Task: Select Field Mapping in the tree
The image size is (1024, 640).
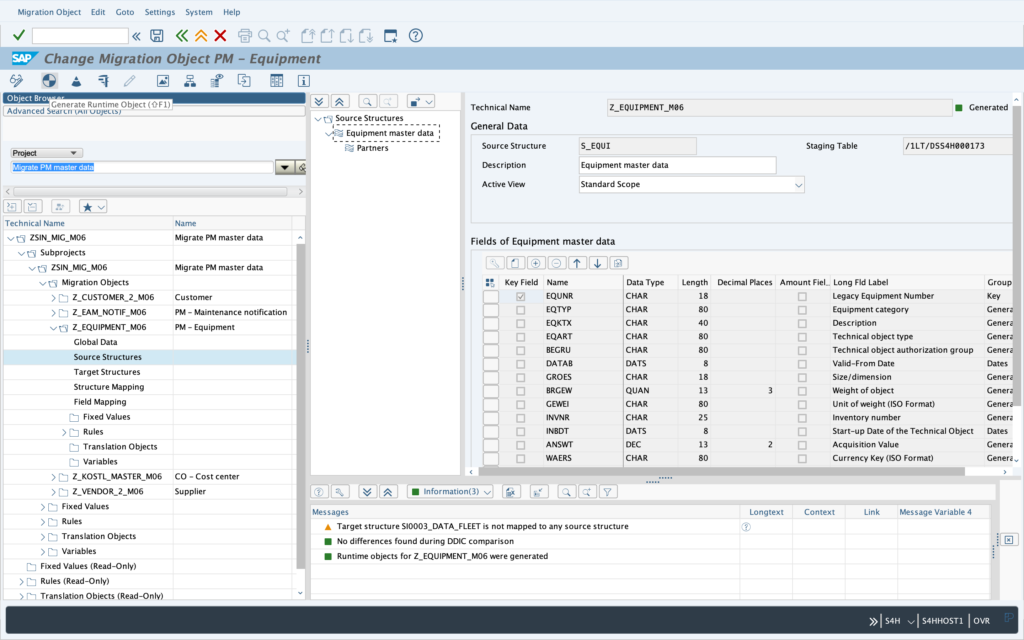Action: tap(100, 402)
